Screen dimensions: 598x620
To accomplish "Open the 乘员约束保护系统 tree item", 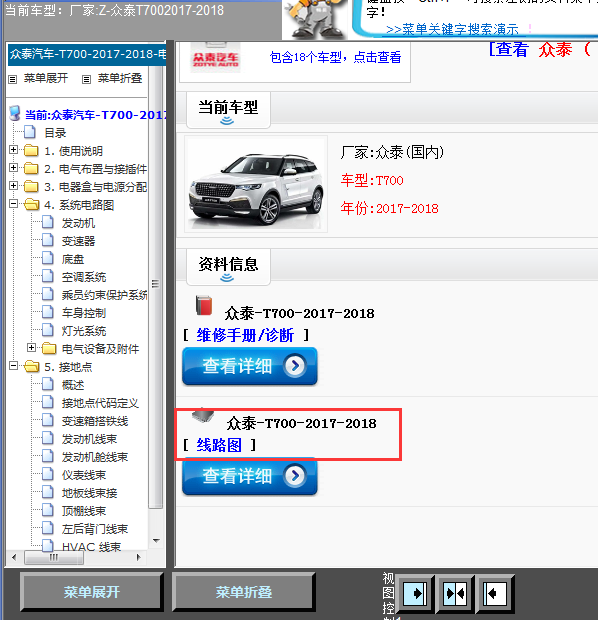I will coord(104,295).
